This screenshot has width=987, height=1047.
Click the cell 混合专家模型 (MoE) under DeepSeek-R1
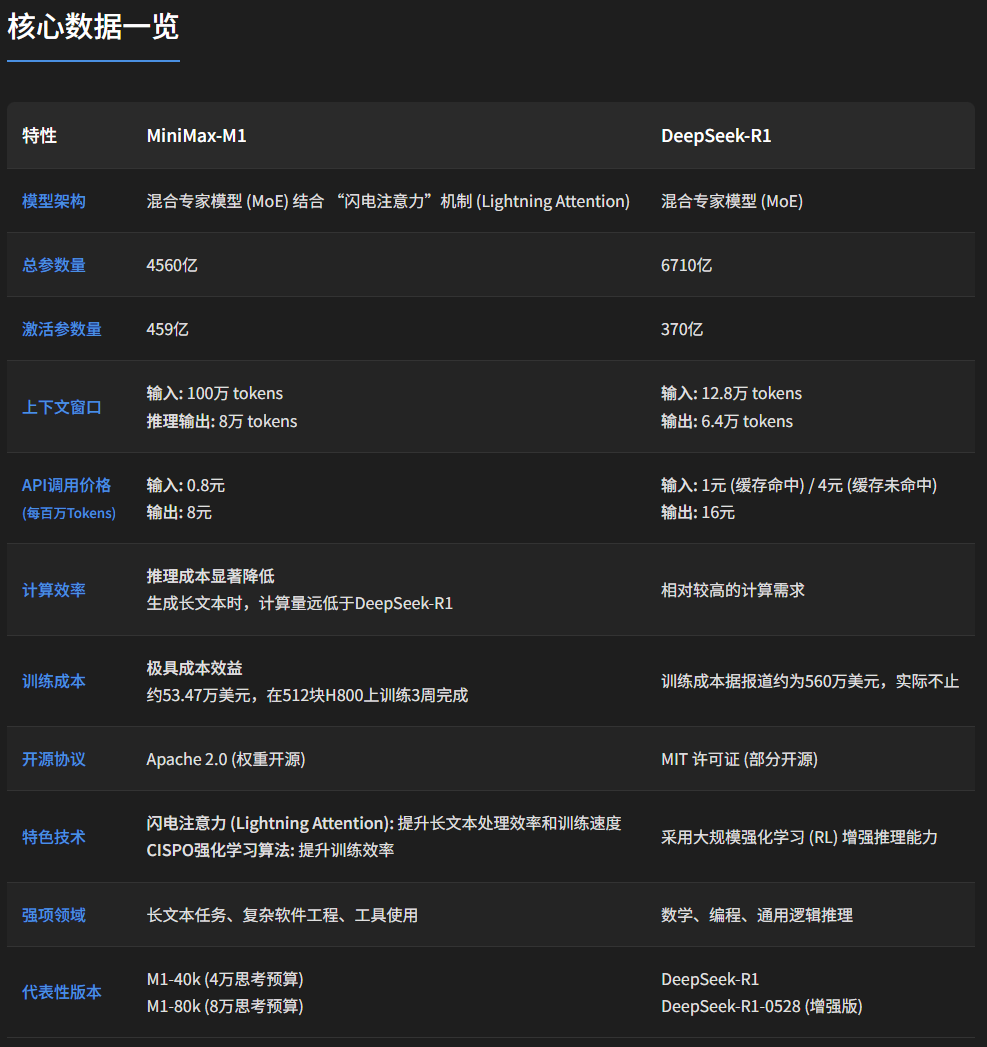(732, 201)
